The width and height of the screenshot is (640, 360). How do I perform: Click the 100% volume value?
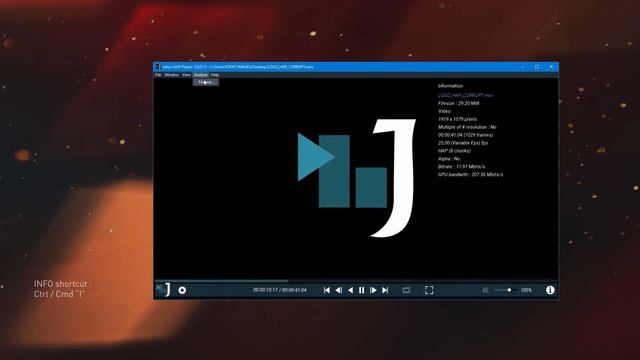(x=526, y=290)
